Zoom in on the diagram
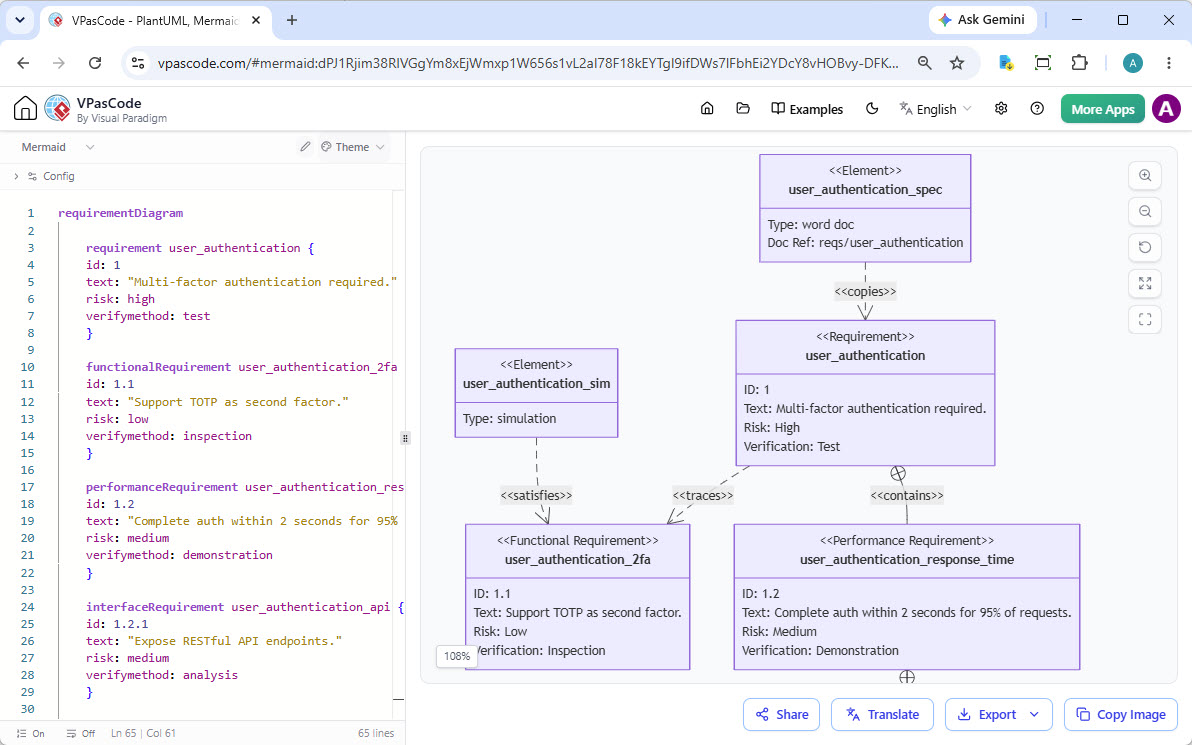The height and width of the screenshot is (745, 1192). (x=1145, y=176)
